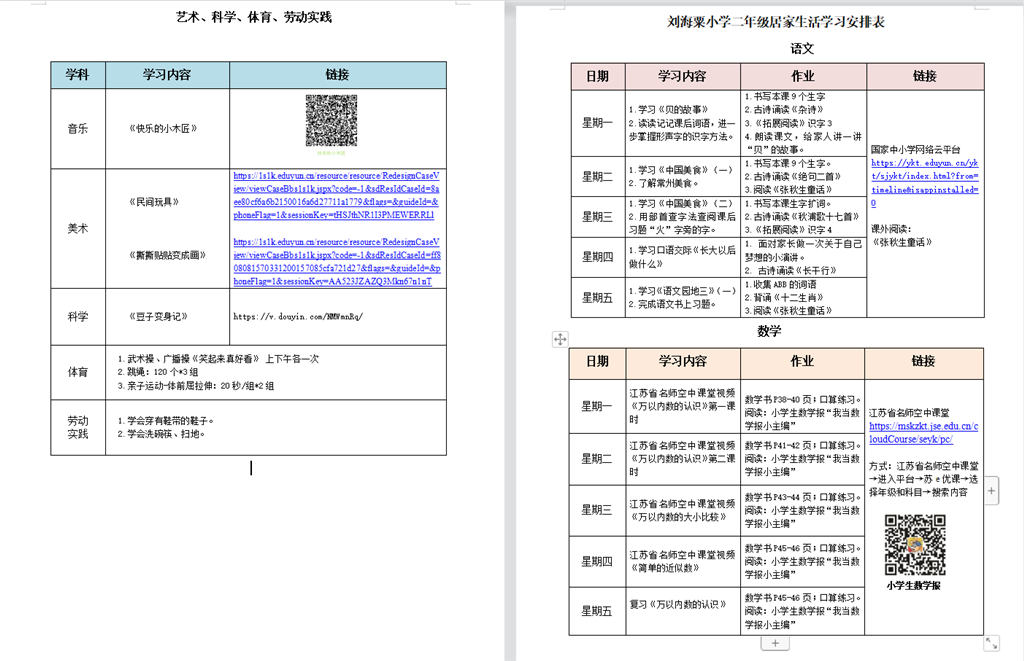Click the title 刘海粟小学二年级居家生活学习安排表
The image size is (1024, 661).
click(x=776, y=22)
